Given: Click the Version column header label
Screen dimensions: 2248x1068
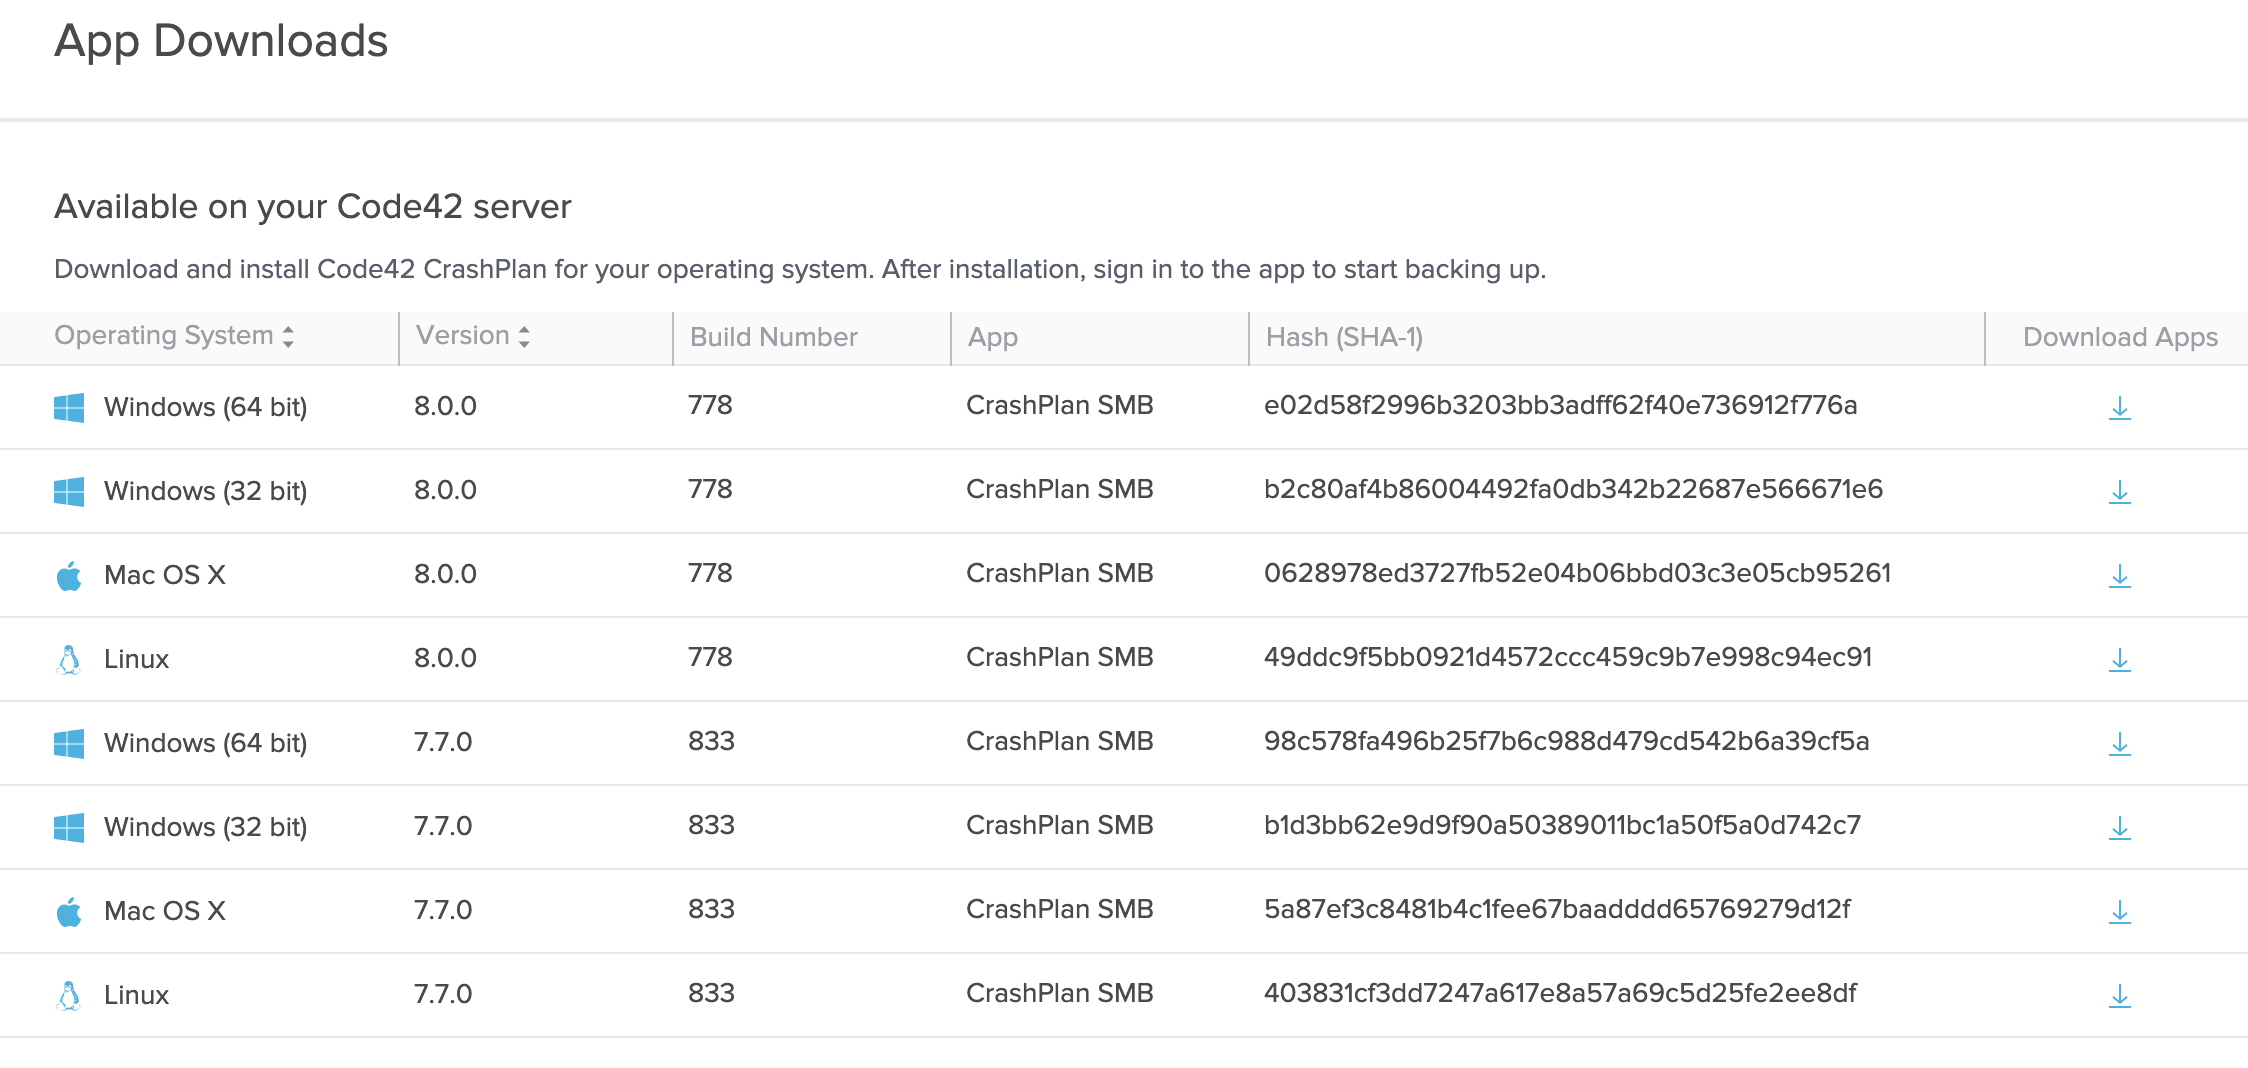Looking at the screenshot, I should tap(463, 336).
